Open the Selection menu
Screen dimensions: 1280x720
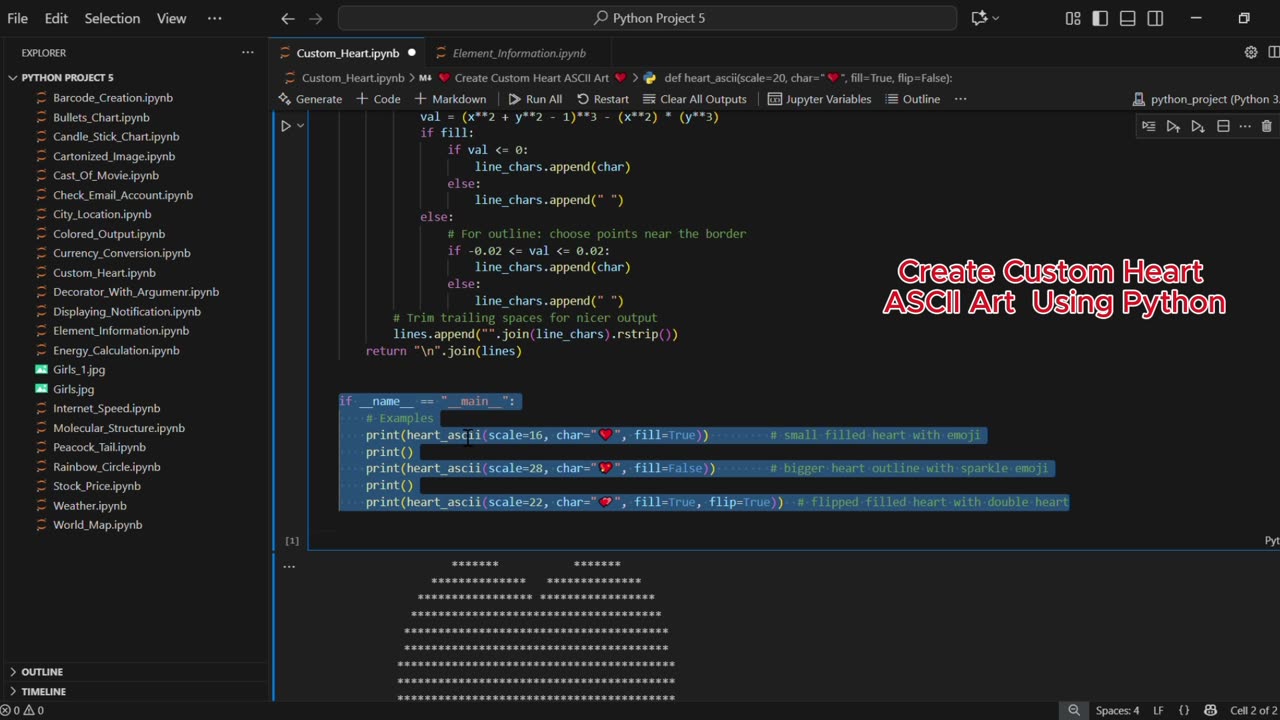tap(112, 18)
